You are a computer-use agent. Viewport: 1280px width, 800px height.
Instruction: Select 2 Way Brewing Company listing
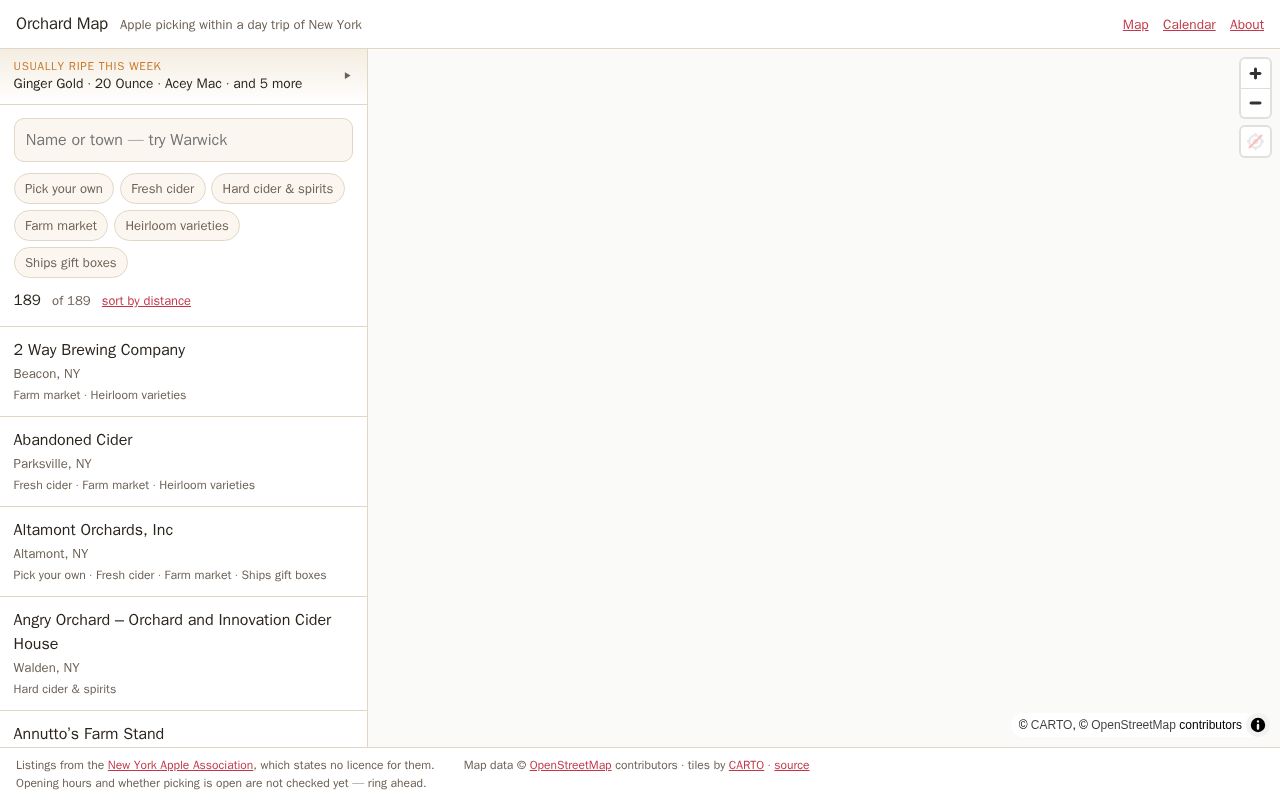pos(183,372)
